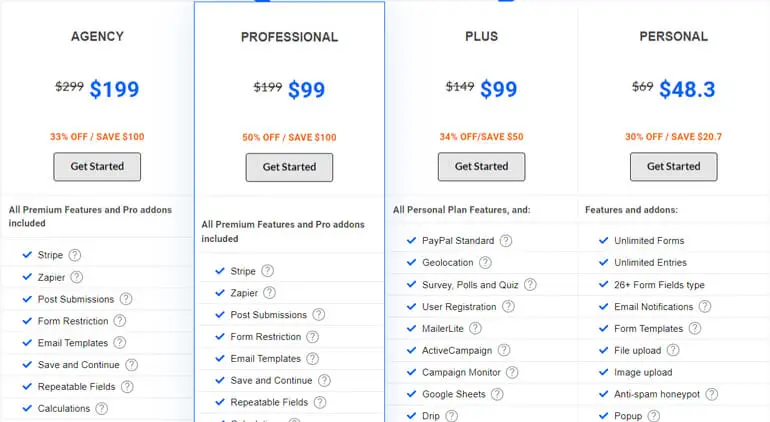
Task: Show tooltip for Professional Save and Continue
Action: tap(324, 380)
